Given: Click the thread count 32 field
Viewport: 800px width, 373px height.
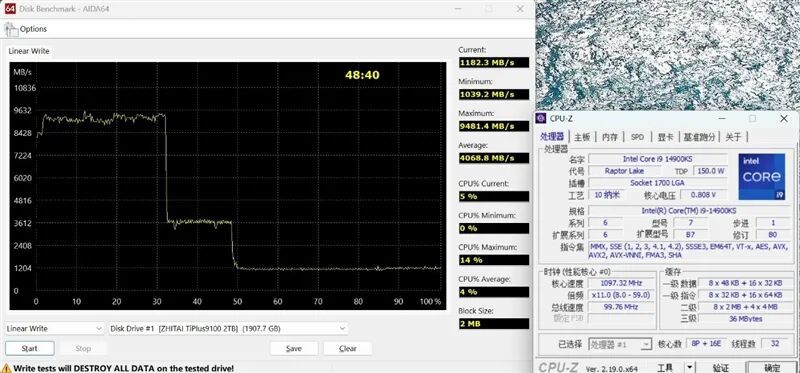Looking at the screenshot, I should tap(774, 344).
